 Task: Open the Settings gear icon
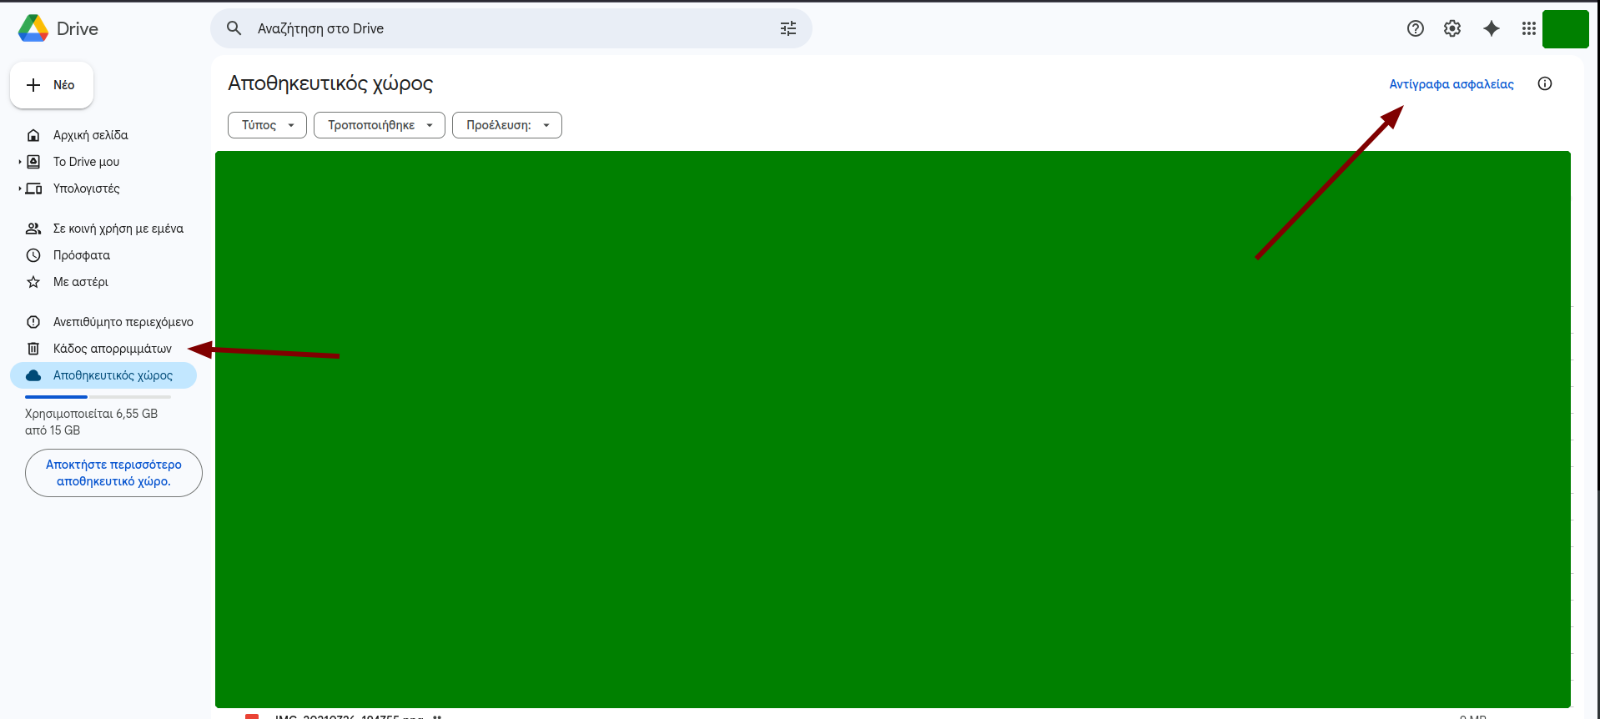click(1452, 29)
